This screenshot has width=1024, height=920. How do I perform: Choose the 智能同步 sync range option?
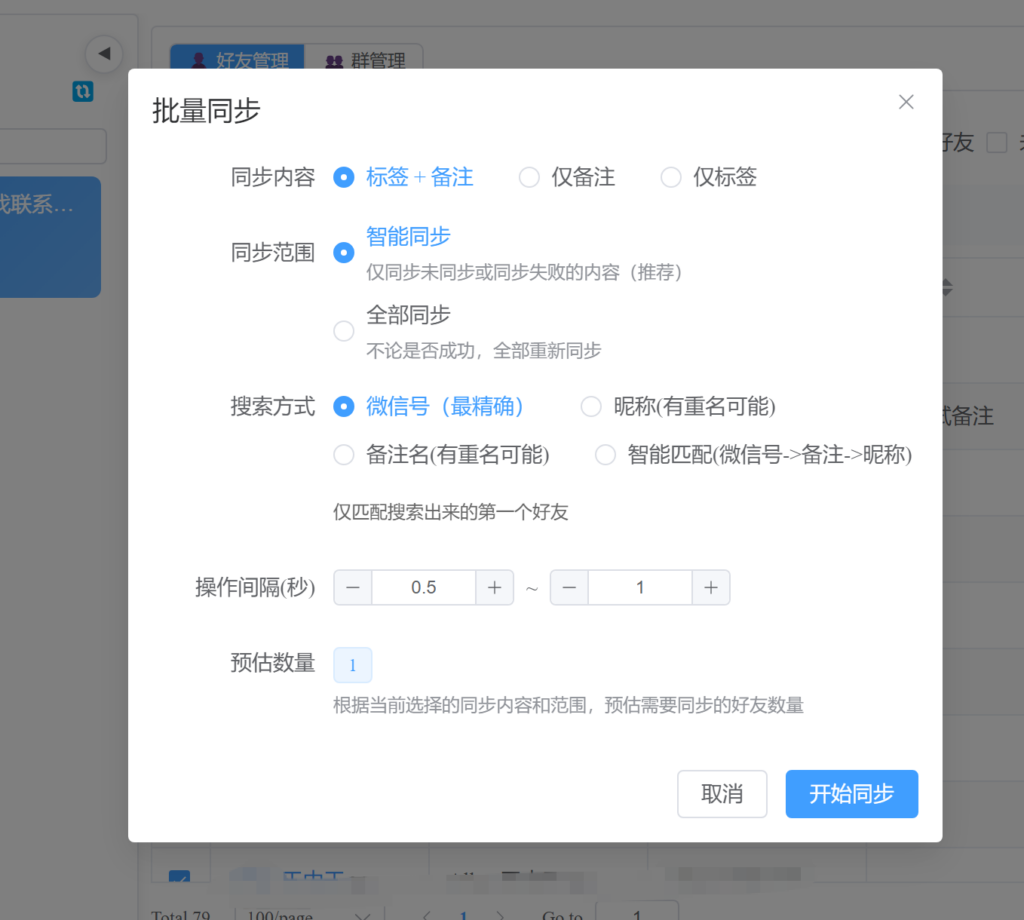[x=344, y=253]
